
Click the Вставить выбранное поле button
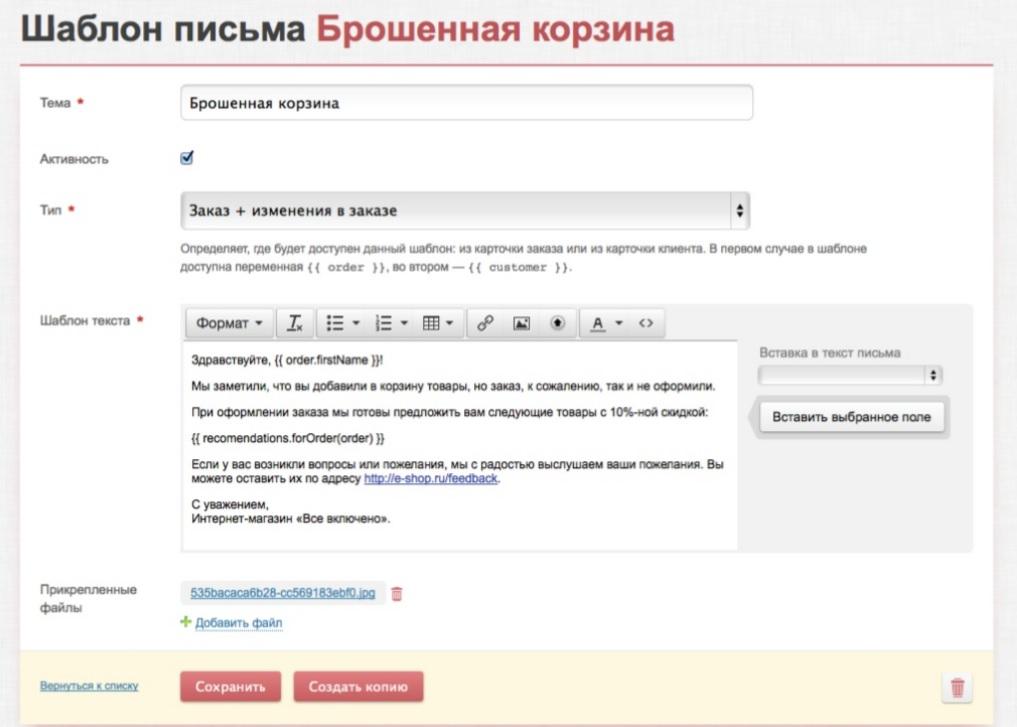click(x=852, y=417)
